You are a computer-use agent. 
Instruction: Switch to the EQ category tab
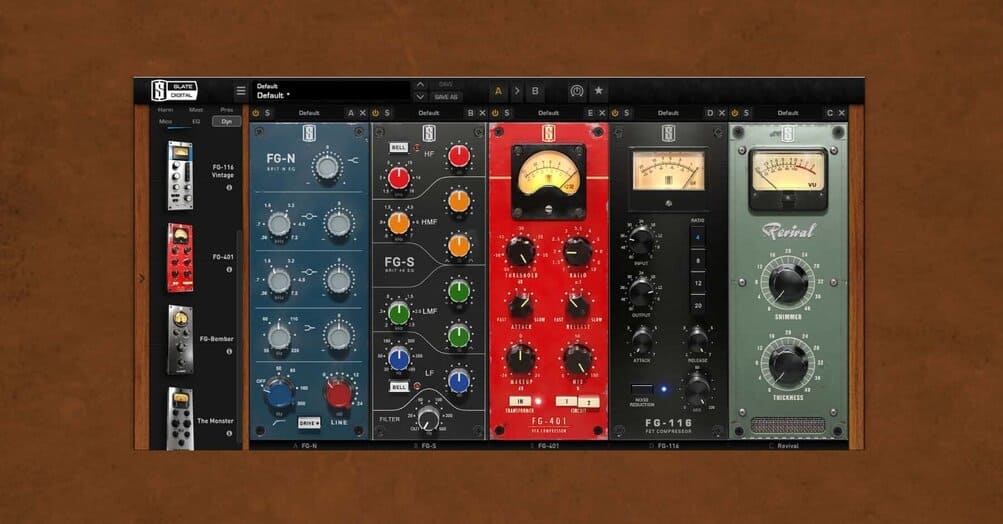tap(196, 121)
